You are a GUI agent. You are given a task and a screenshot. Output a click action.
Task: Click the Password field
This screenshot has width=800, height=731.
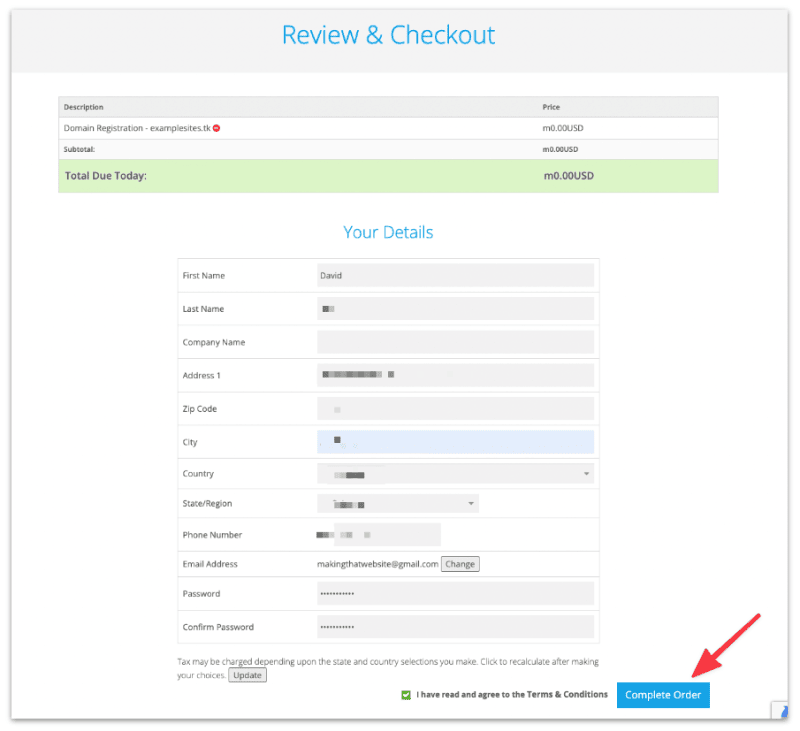455,594
